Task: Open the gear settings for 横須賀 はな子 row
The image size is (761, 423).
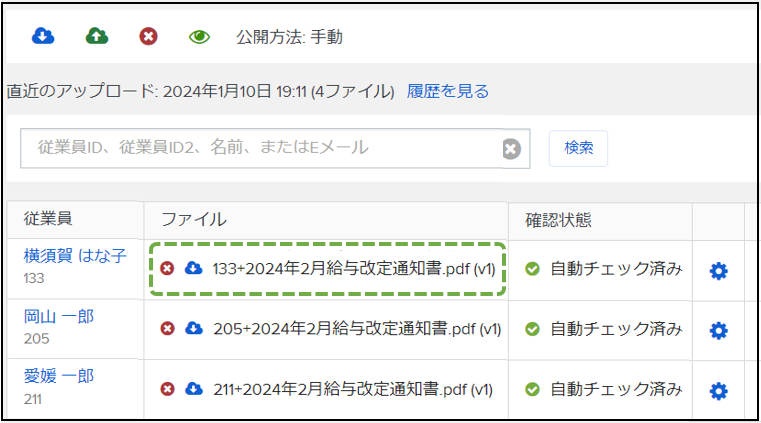Action: click(718, 271)
